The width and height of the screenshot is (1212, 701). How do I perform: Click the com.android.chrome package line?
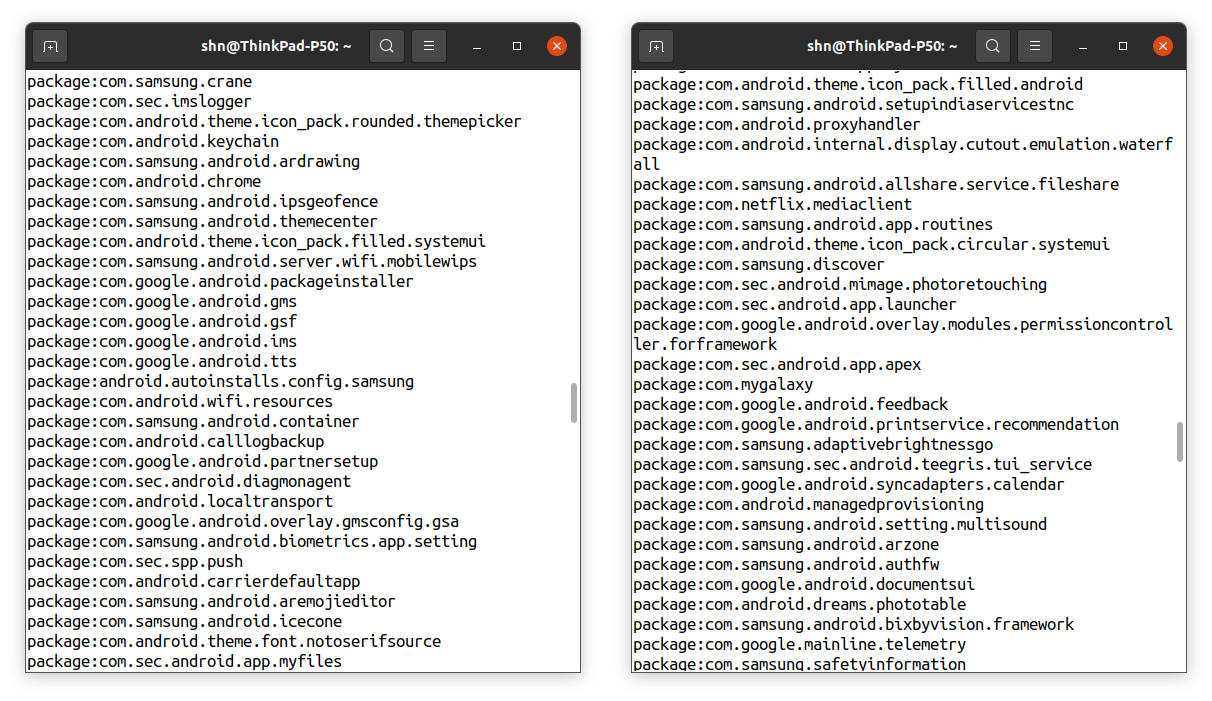(144, 181)
